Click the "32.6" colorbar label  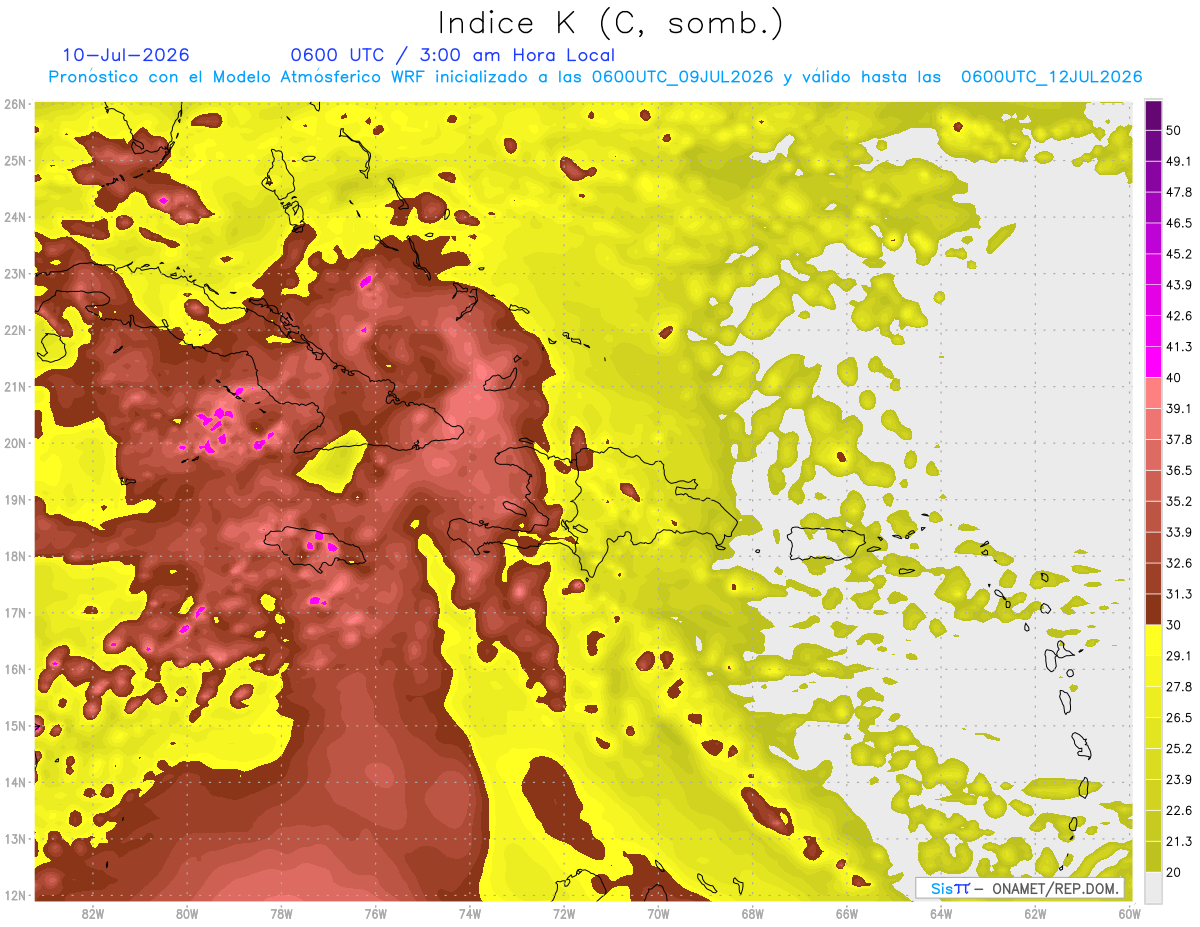pyautogui.click(x=1179, y=563)
